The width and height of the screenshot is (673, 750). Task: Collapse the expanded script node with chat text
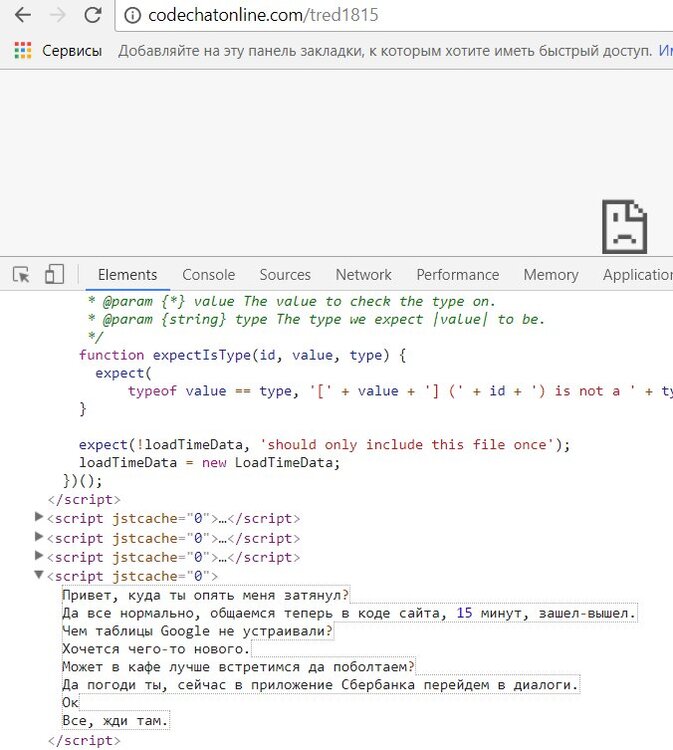[x=39, y=575]
